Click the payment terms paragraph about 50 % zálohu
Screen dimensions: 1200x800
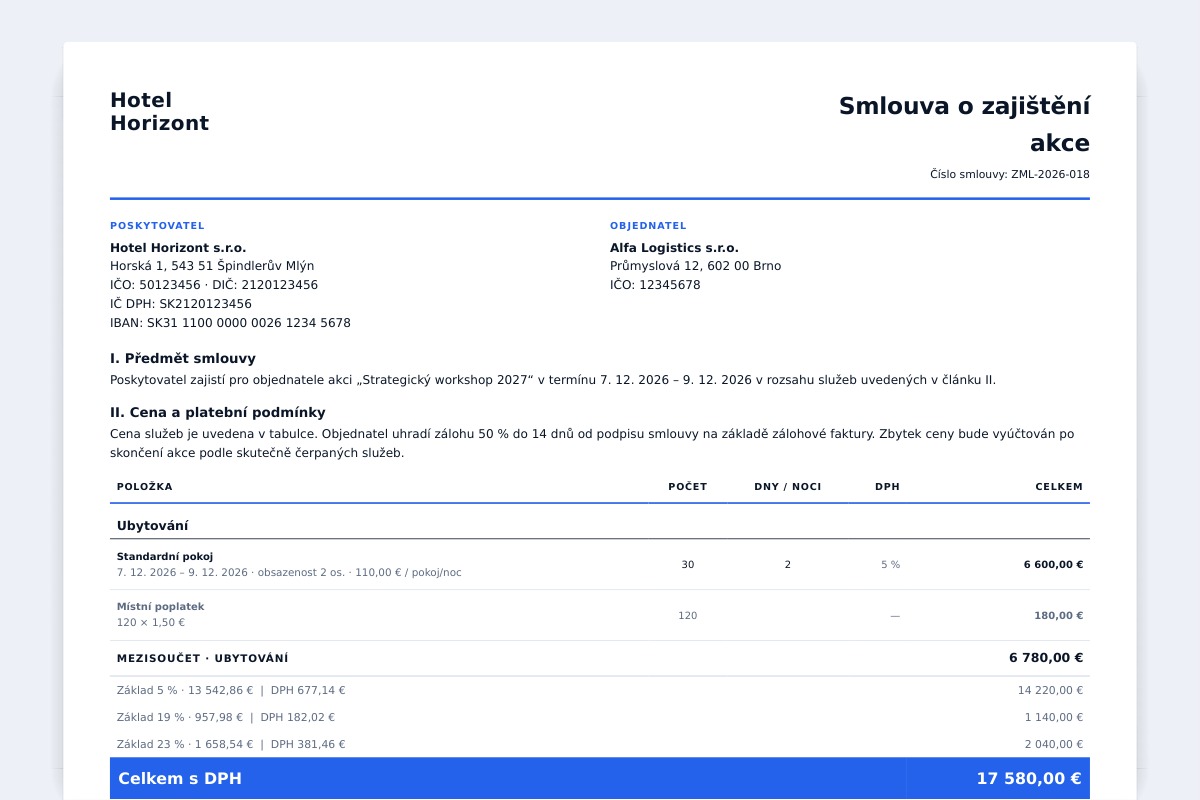click(x=592, y=443)
